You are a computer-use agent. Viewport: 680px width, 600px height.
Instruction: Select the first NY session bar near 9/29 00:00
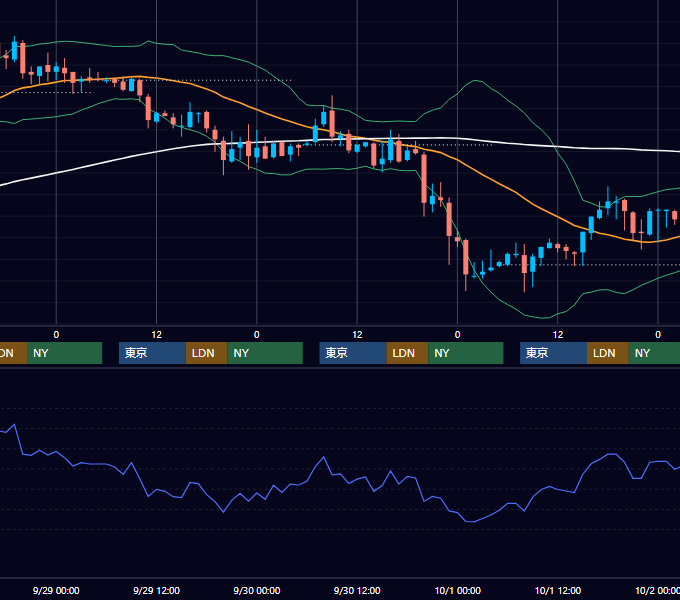pyautogui.click(x=64, y=353)
